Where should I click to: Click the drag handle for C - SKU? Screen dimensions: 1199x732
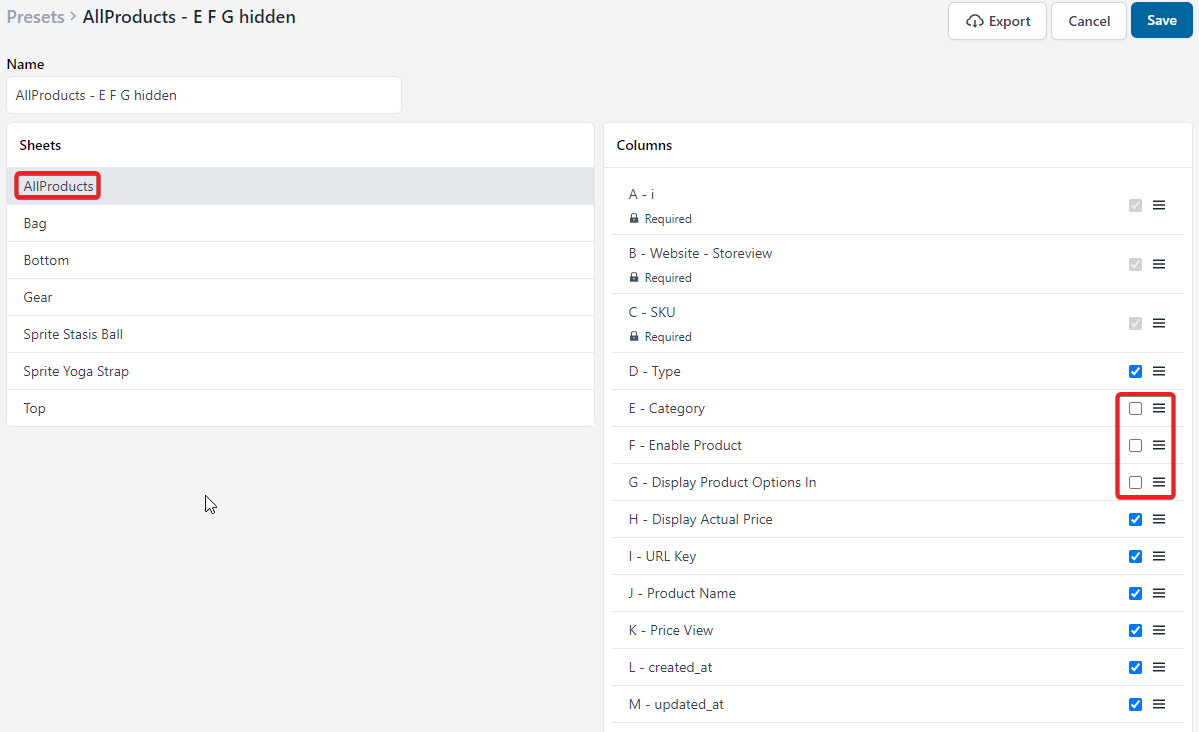(1159, 323)
